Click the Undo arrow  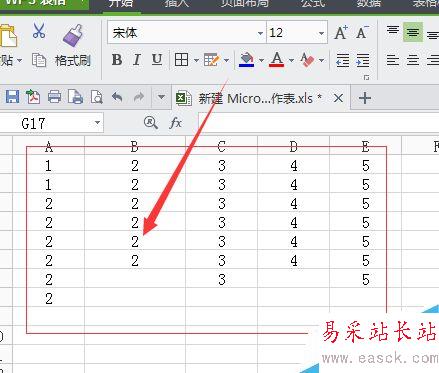(117, 97)
